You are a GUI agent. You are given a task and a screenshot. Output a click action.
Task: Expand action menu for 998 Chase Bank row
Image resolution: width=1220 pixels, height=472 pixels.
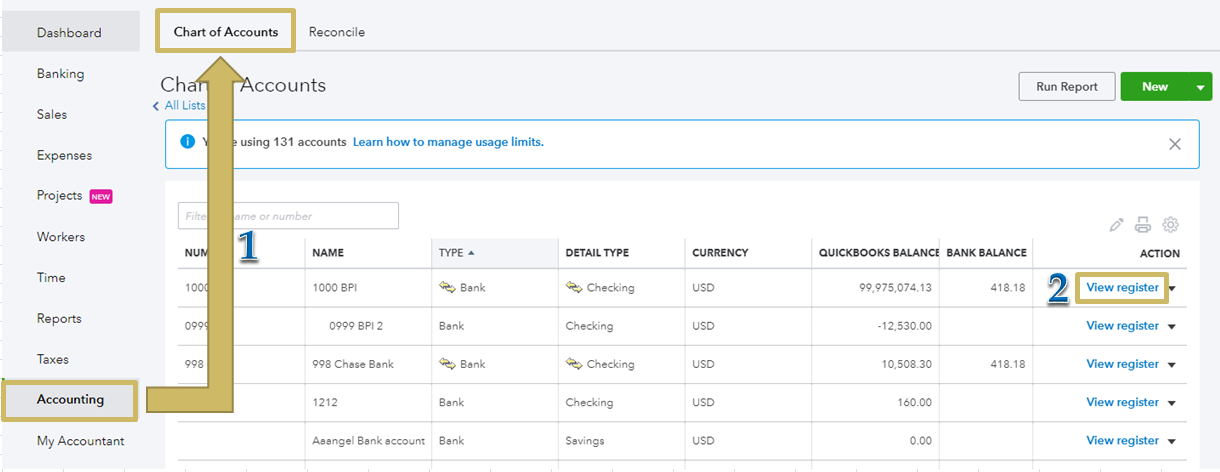pos(1172,364)
